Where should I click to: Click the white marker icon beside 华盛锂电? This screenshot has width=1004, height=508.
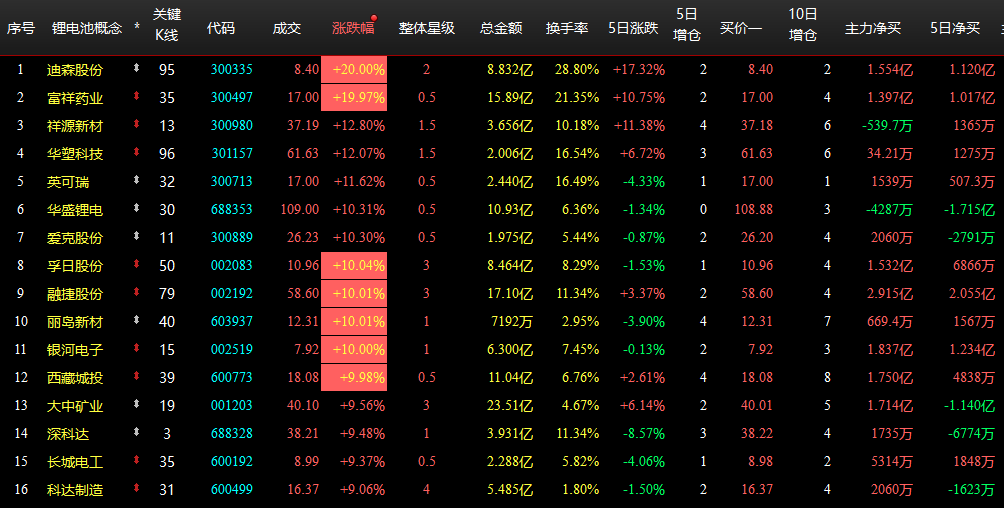coord(137,209)
